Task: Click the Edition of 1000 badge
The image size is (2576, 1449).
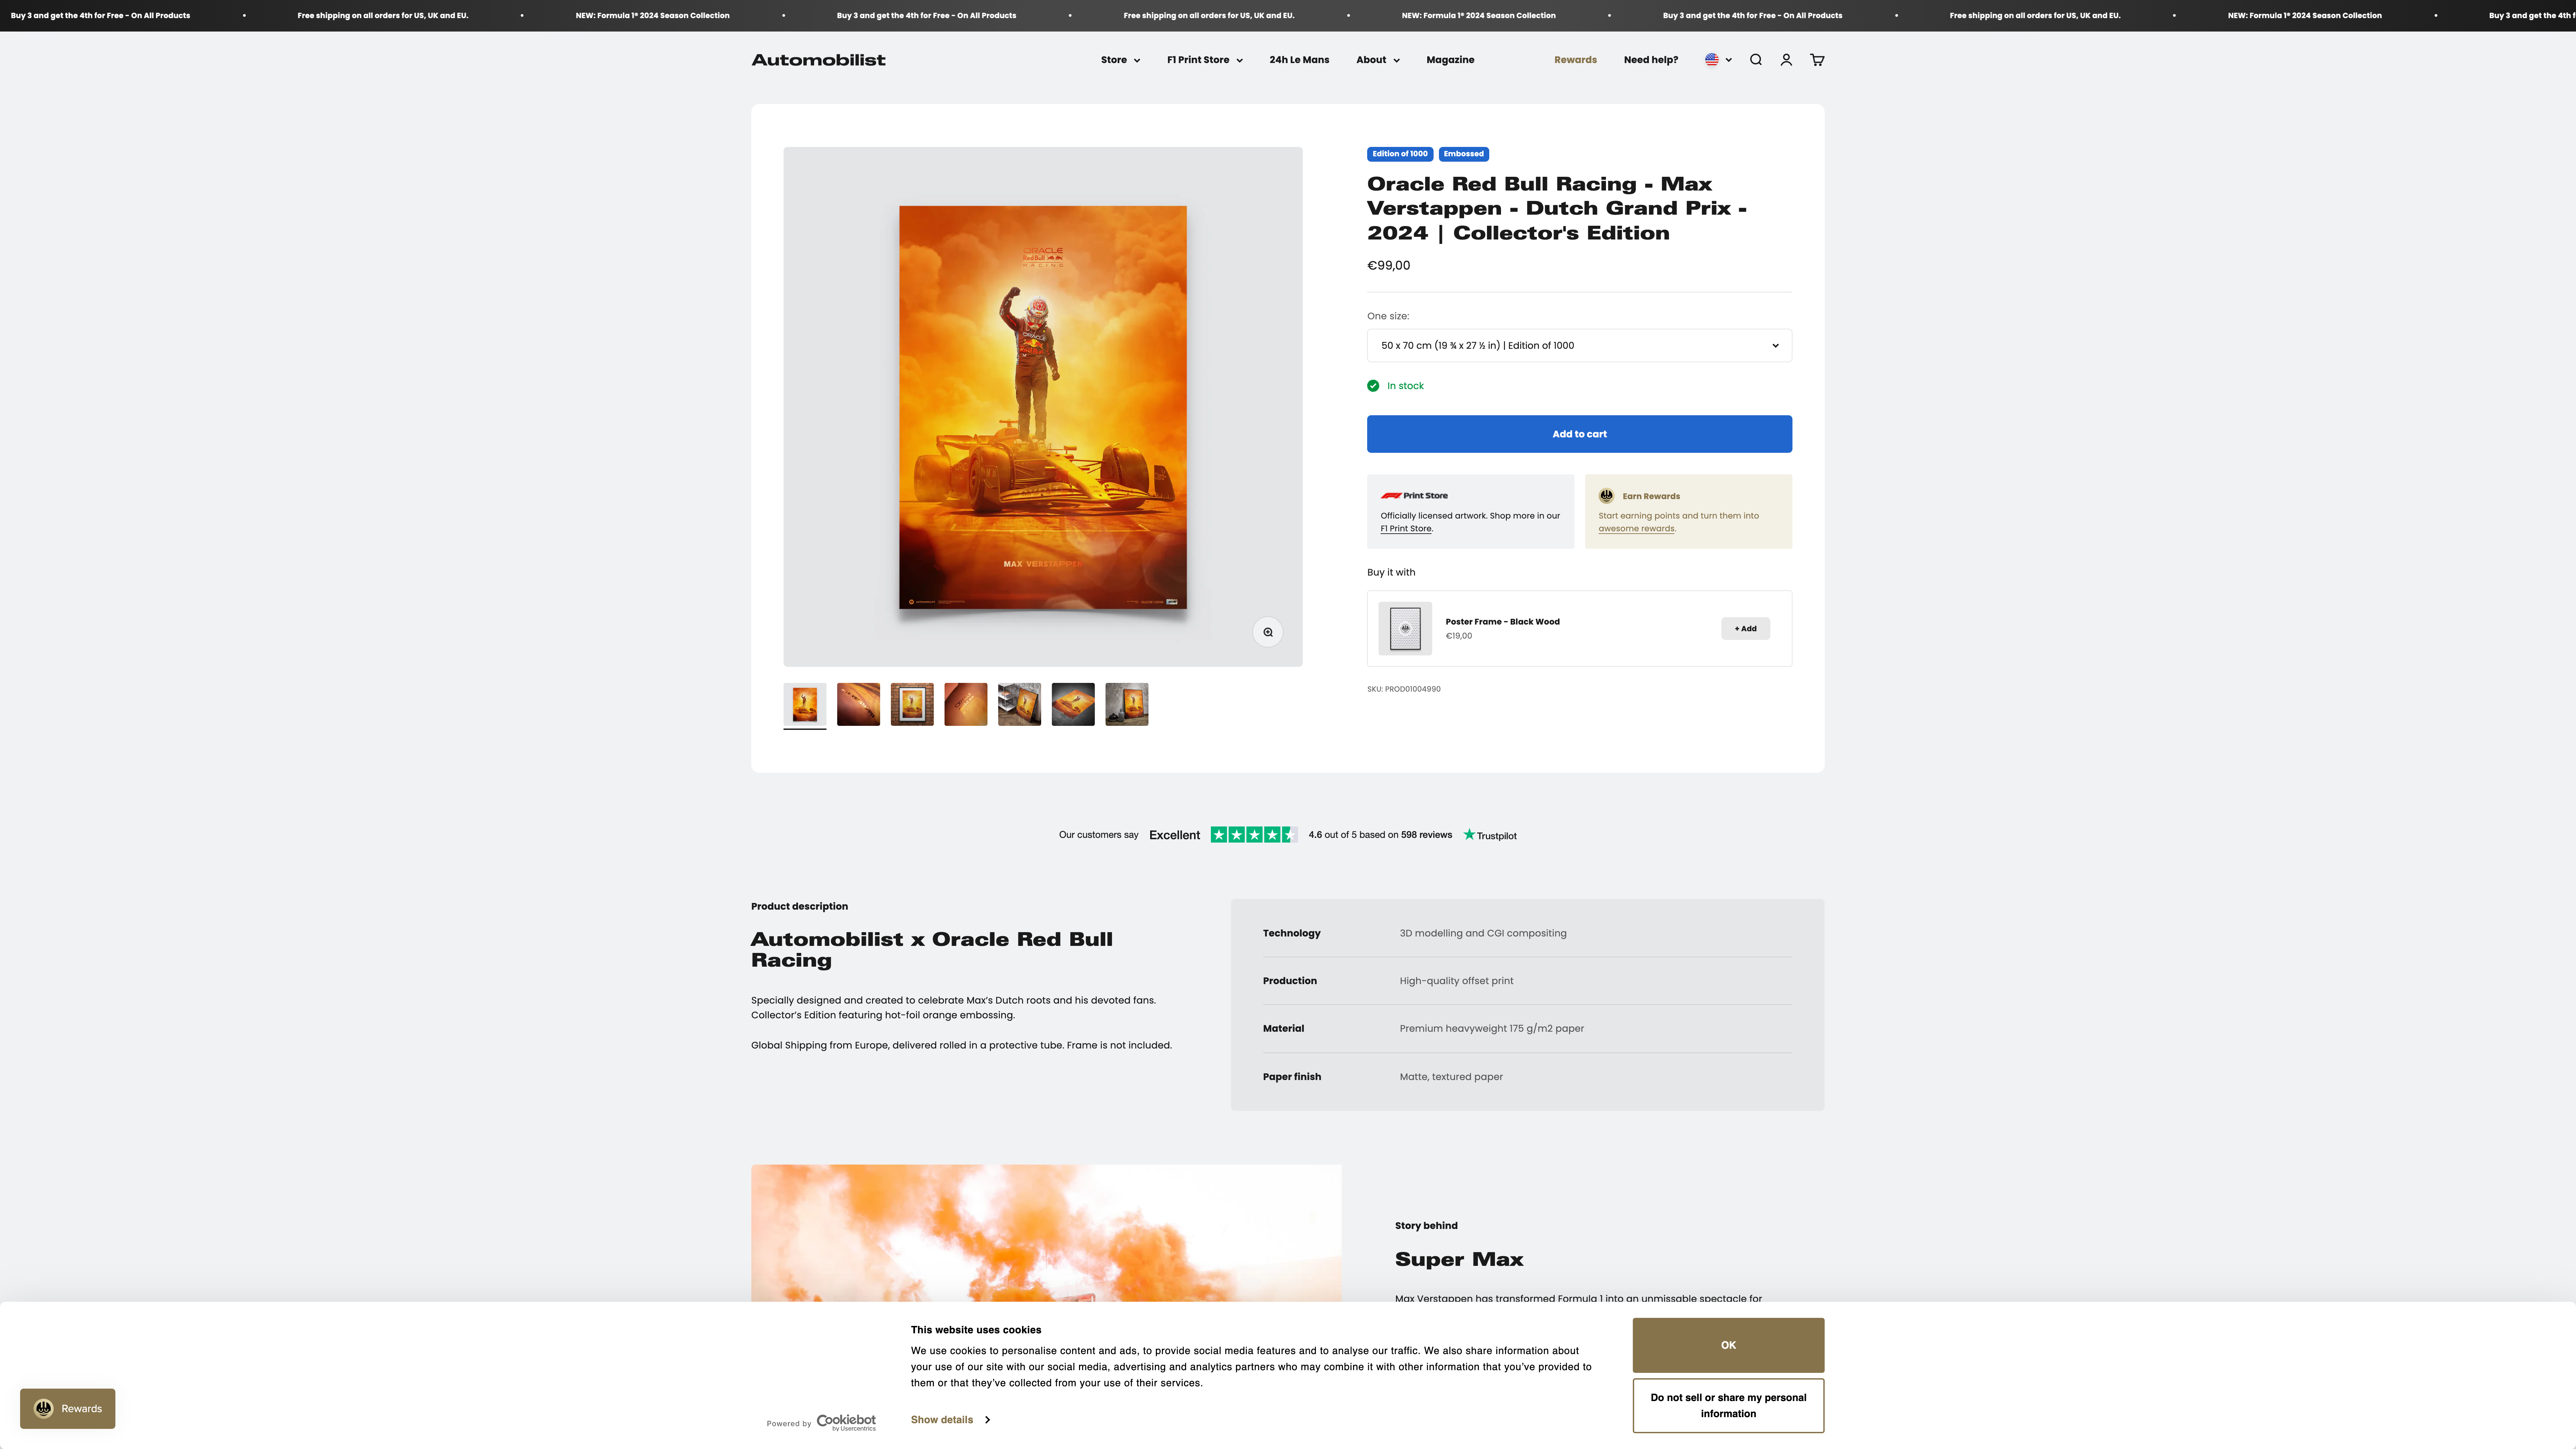Action: pos(1400,154)
